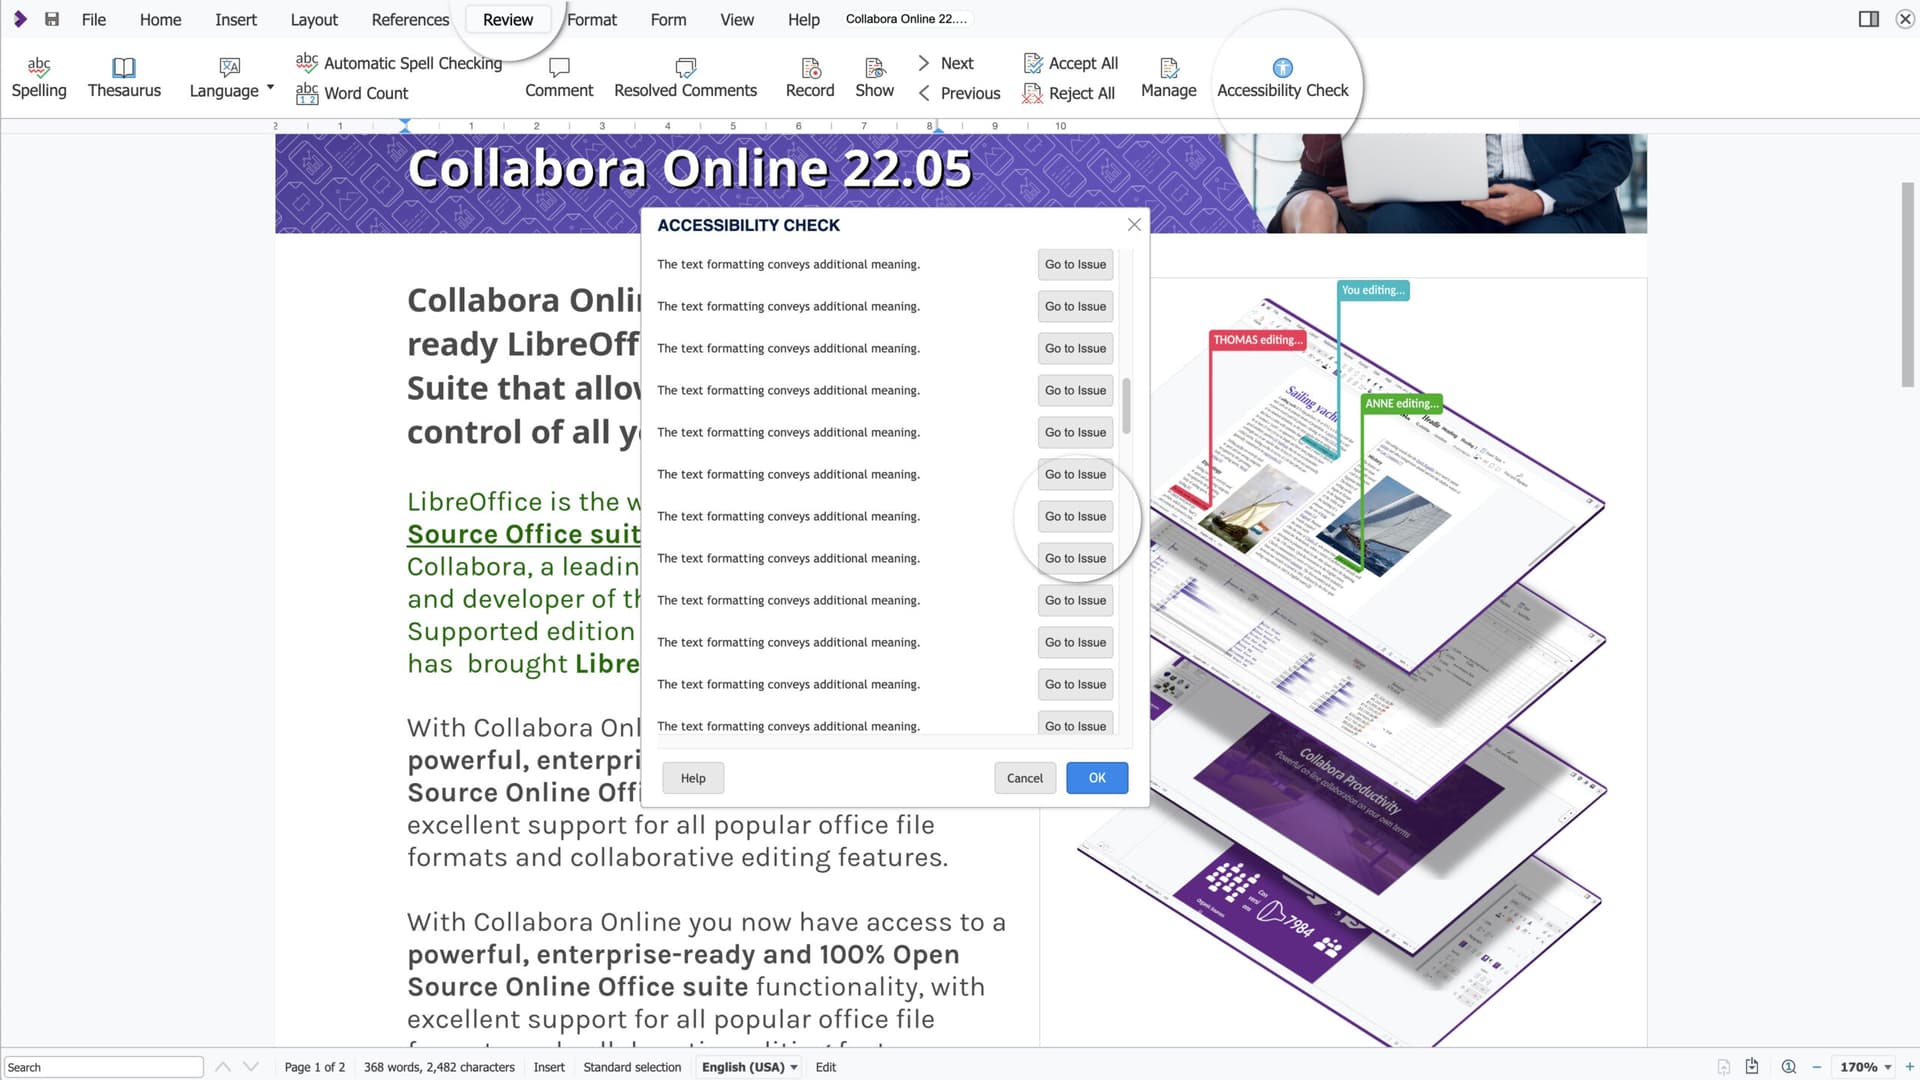Save the document with the floppy icon

coord(52,19)
